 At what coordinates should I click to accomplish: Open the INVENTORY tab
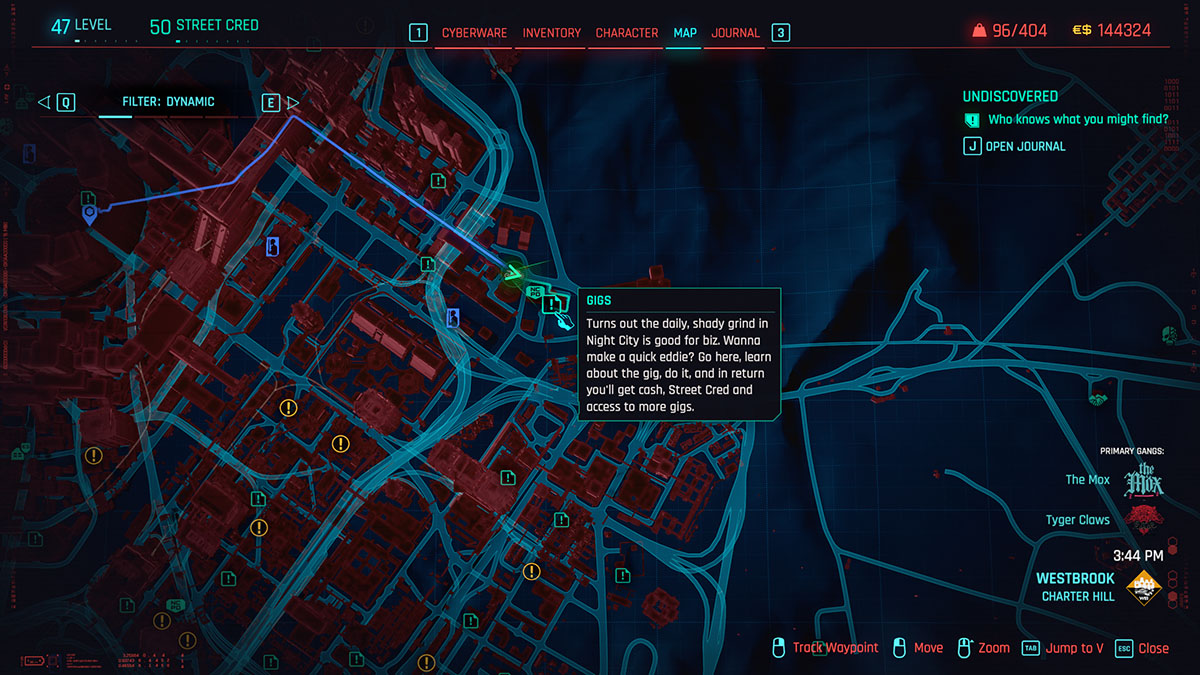click(551, 32)
